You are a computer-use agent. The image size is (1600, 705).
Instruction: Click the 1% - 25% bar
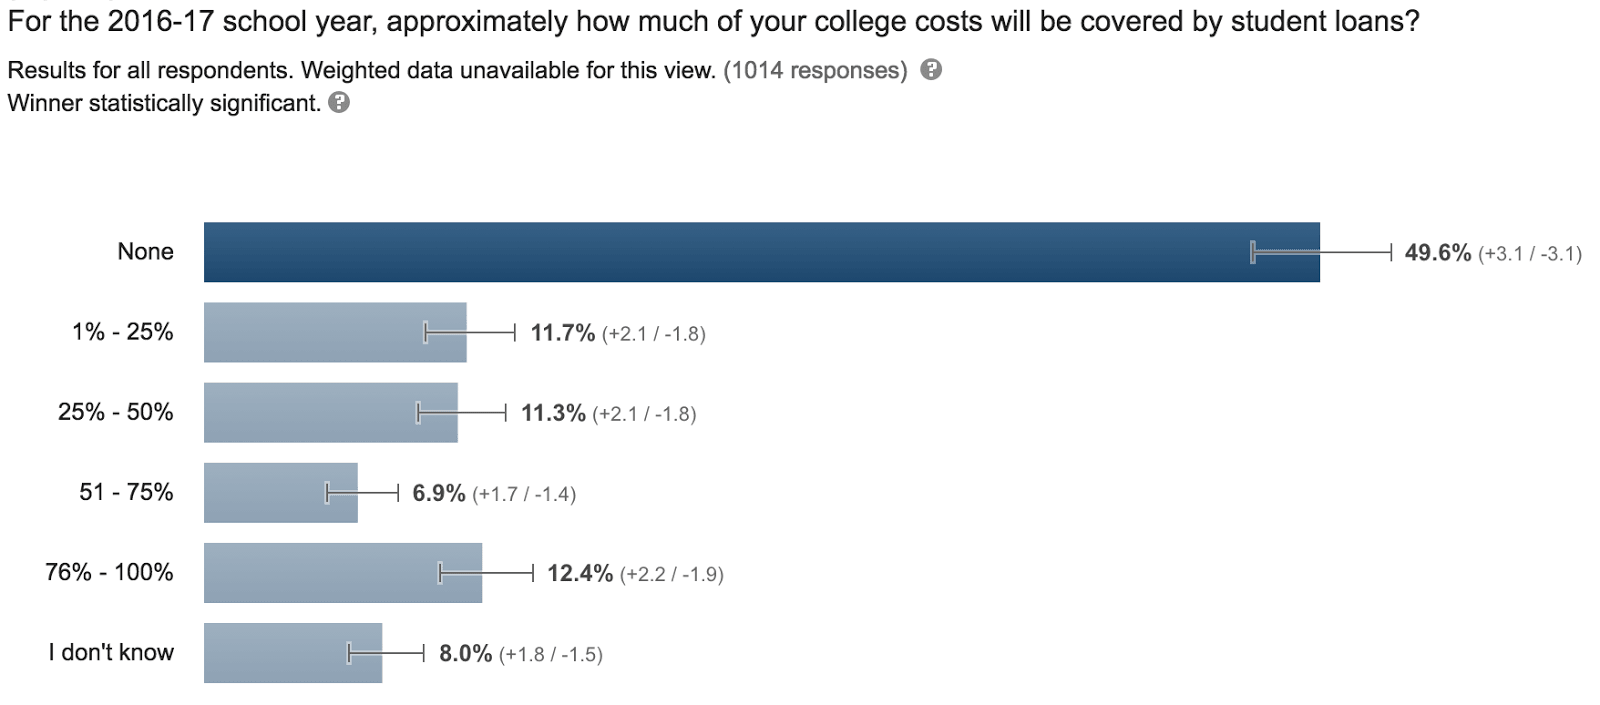334,332
